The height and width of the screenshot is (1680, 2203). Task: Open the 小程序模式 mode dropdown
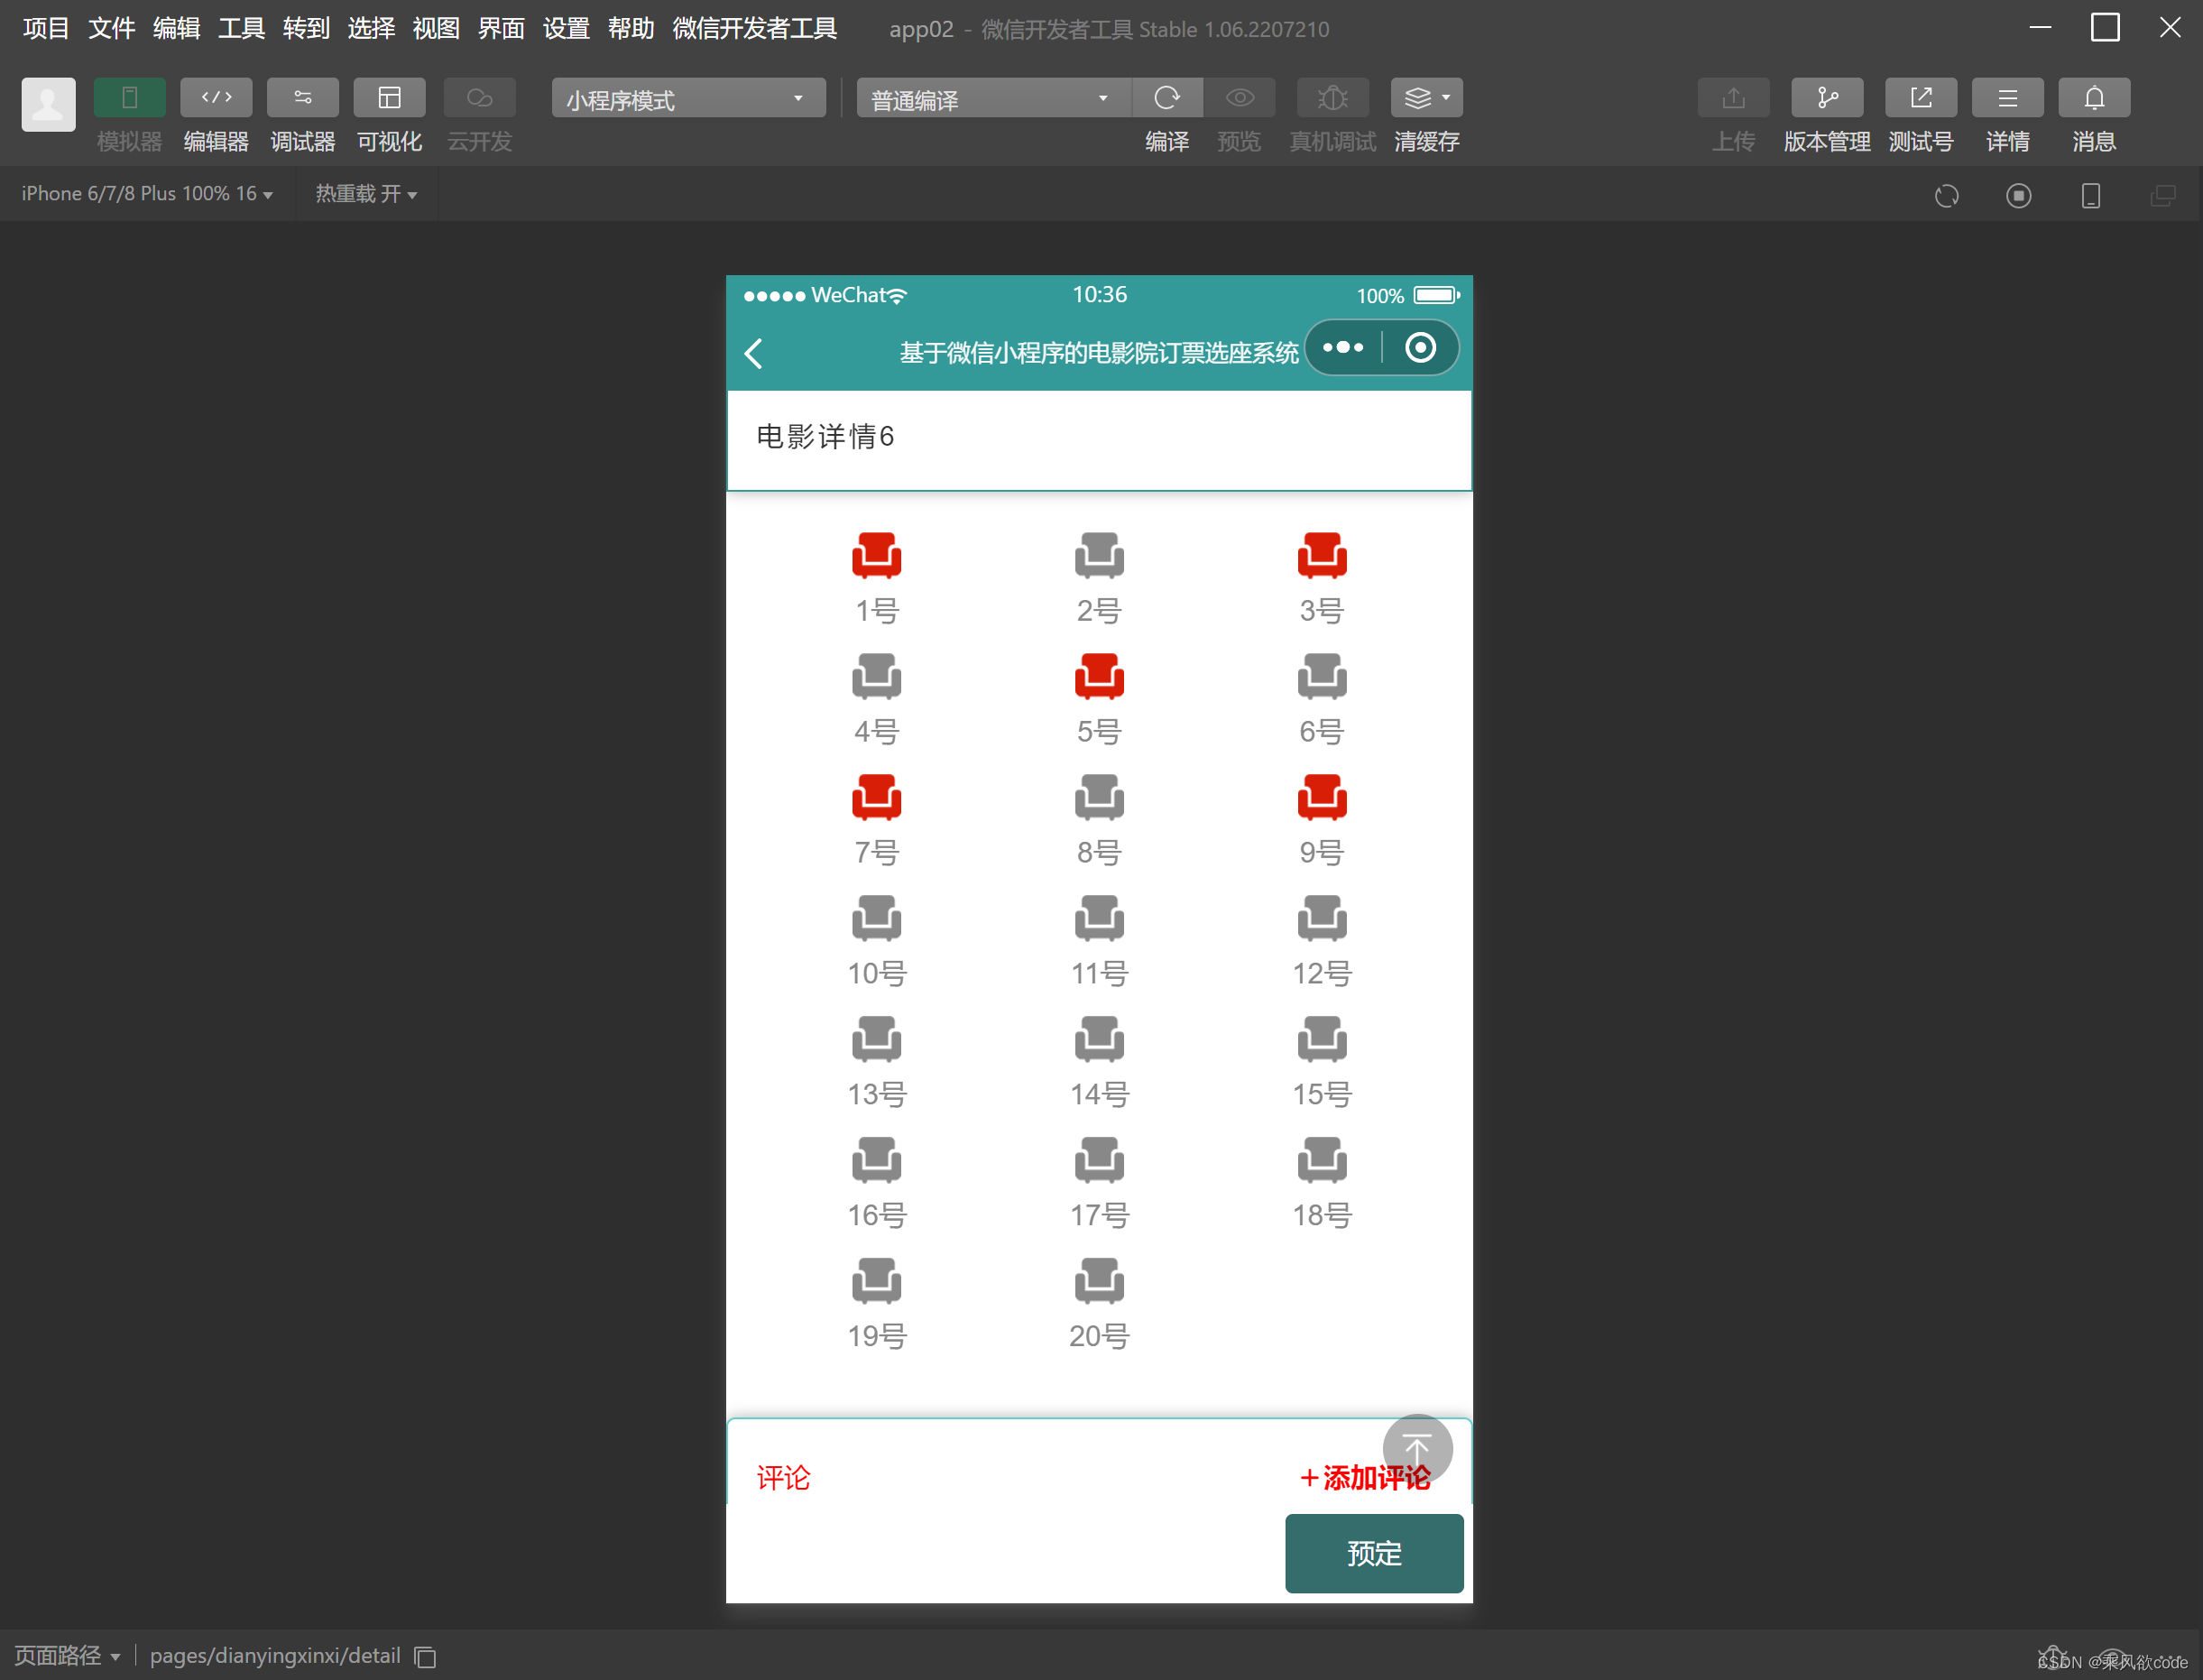click(688, 99)
